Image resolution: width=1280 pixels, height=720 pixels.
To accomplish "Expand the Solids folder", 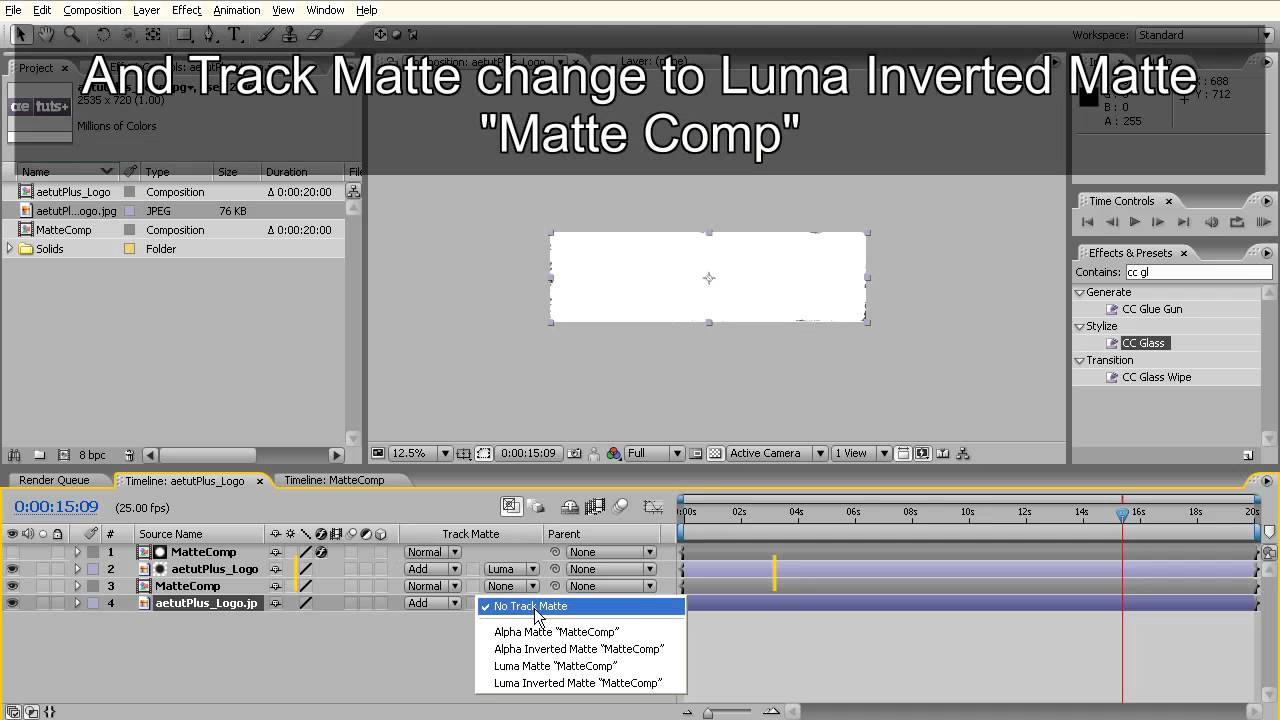I will [10, 249].
